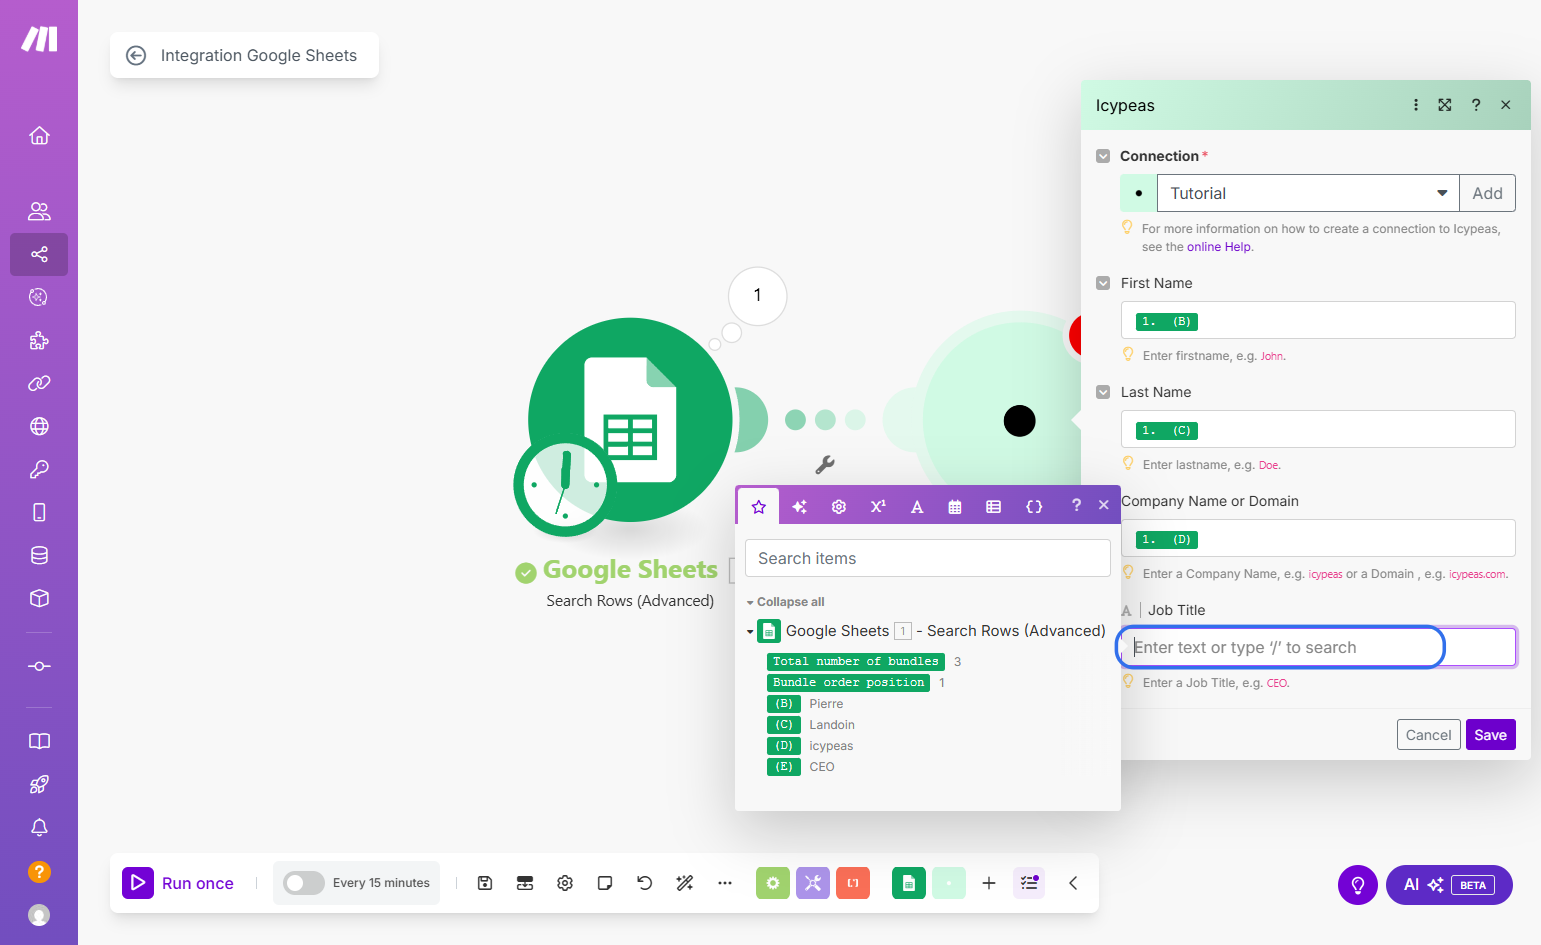Open the notifications bell icon
Screen dimensions: 1541x945
point(39,827)
